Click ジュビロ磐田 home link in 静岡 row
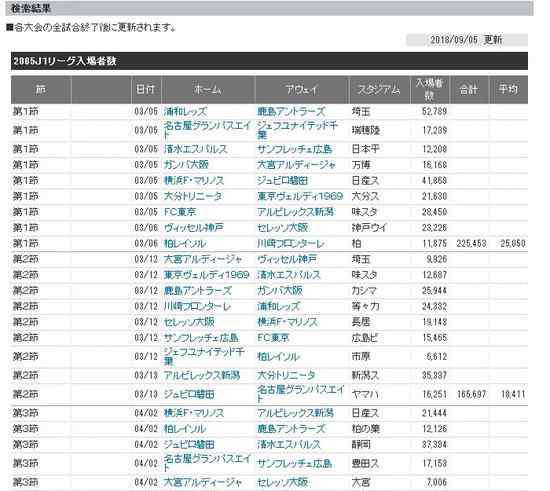 pyautogui.click(x=189, y=444)
